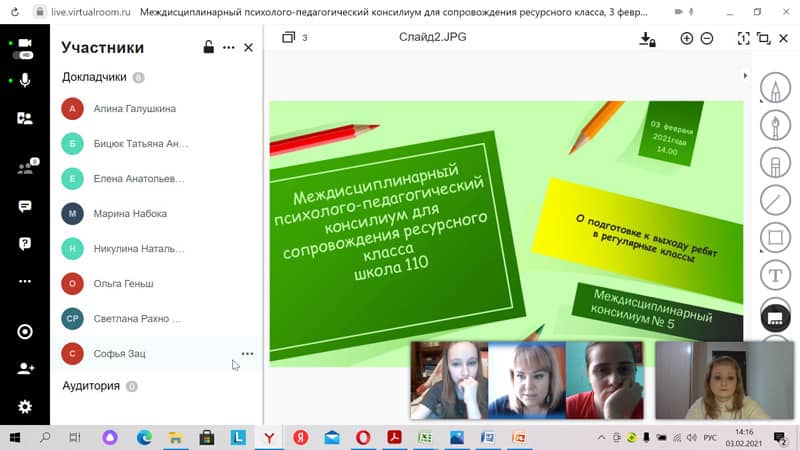The height and width of the screenshot is (450, 800).
Task: Close the Слайд2.JPG presentation
Action: click(784, 38)
